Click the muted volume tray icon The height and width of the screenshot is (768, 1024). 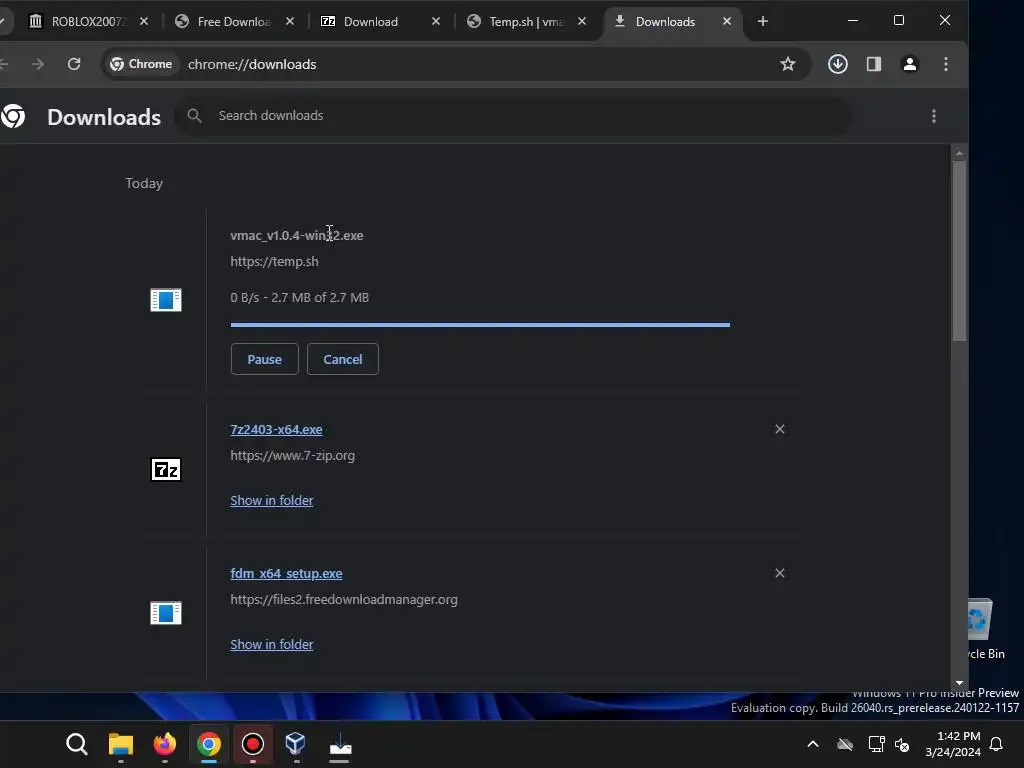coord(903,744)
